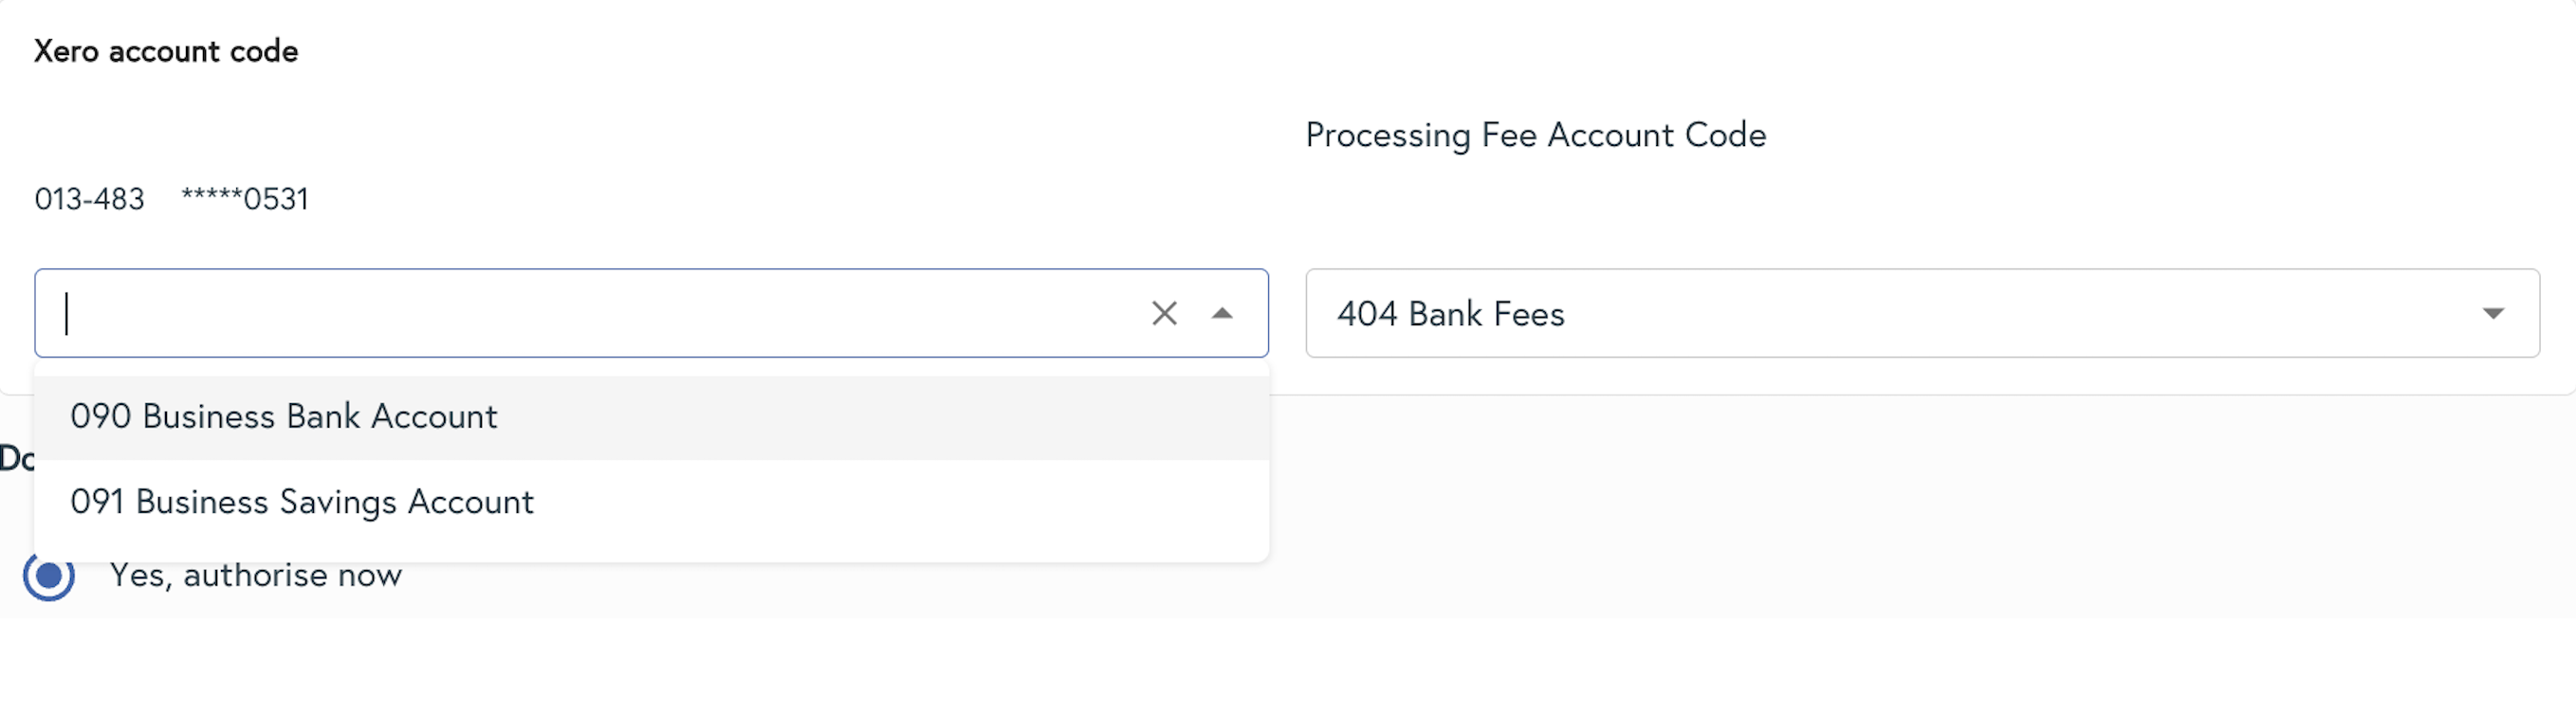Click the '090' code in first option
The height and width of the screenshot is (717, 2576).
[x=100, y=417]
